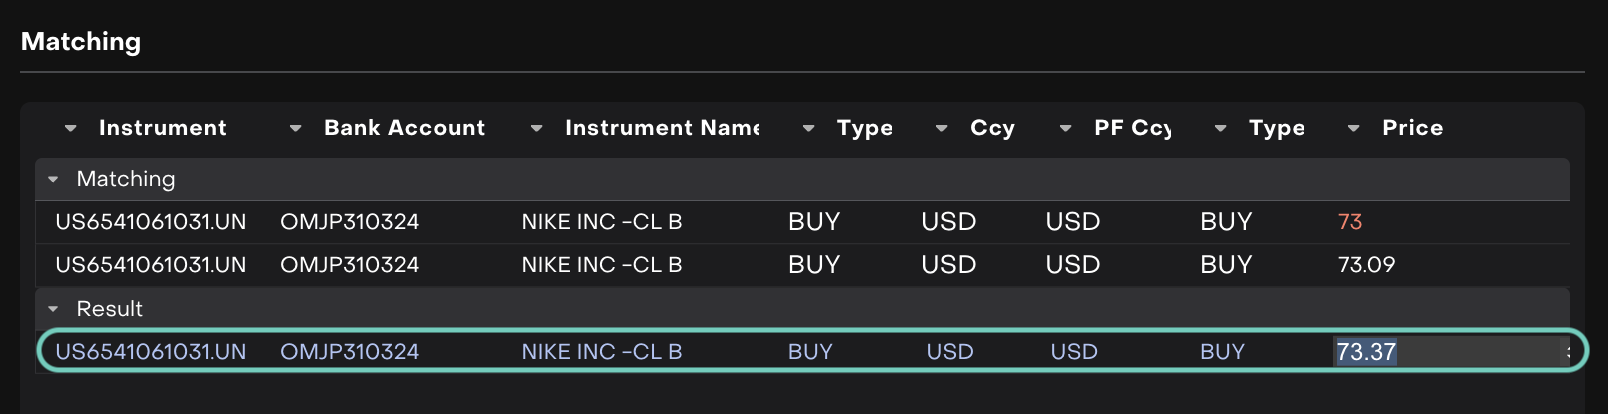Open the Bank Account column dropdown arrow
Screen dimensions: 1608x414
[295, 129]
